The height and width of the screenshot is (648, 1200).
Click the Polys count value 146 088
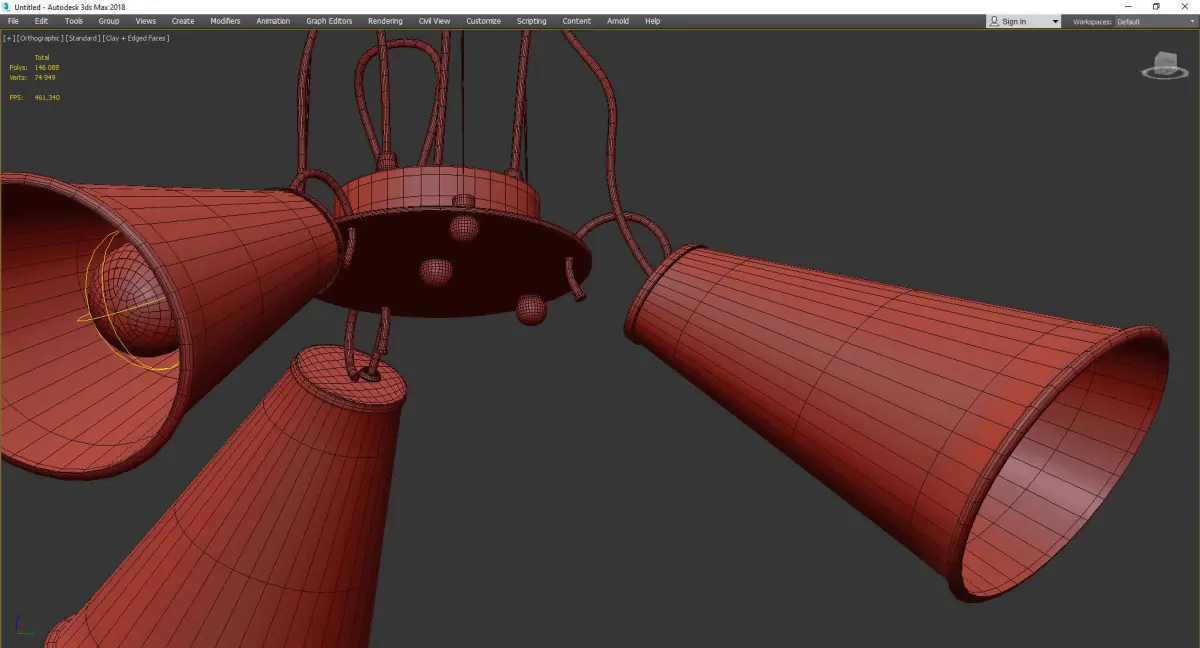[47, 67]
